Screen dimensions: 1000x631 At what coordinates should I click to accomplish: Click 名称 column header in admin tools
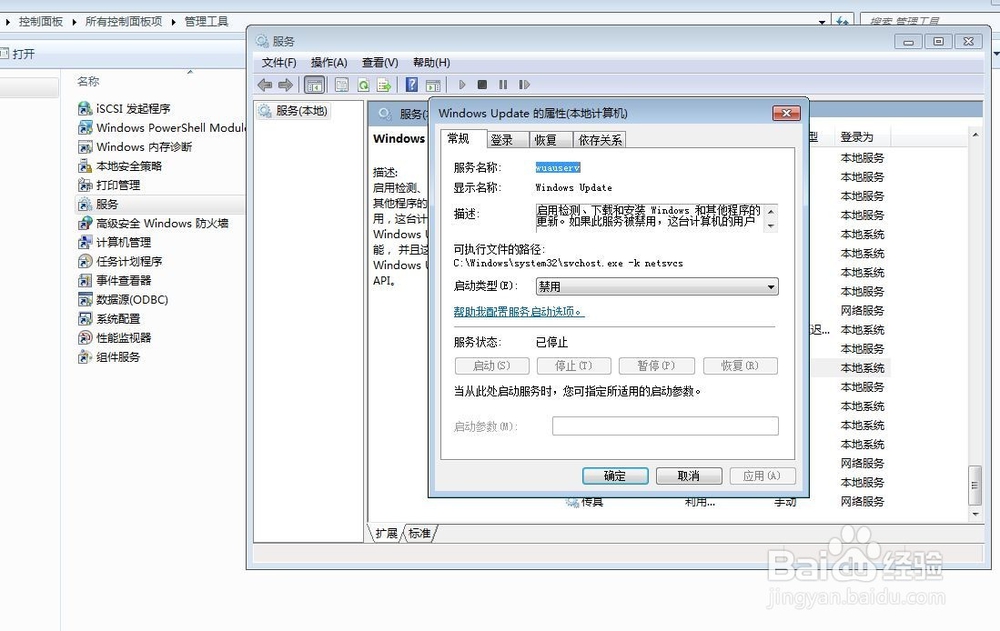[x=88, y=81]
